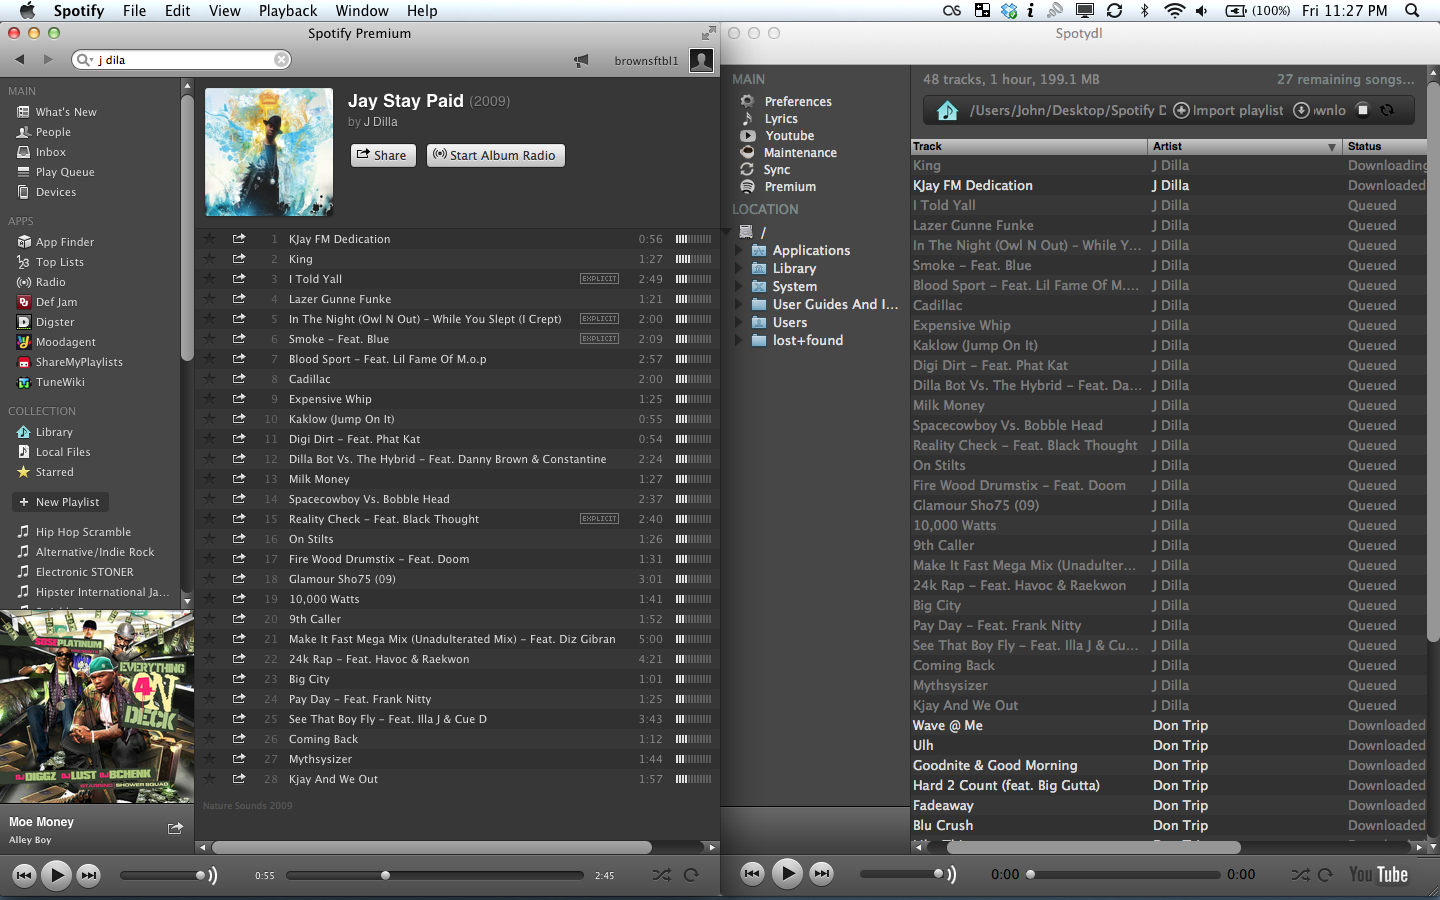Open Devices in Spotify sidebar

55,192
